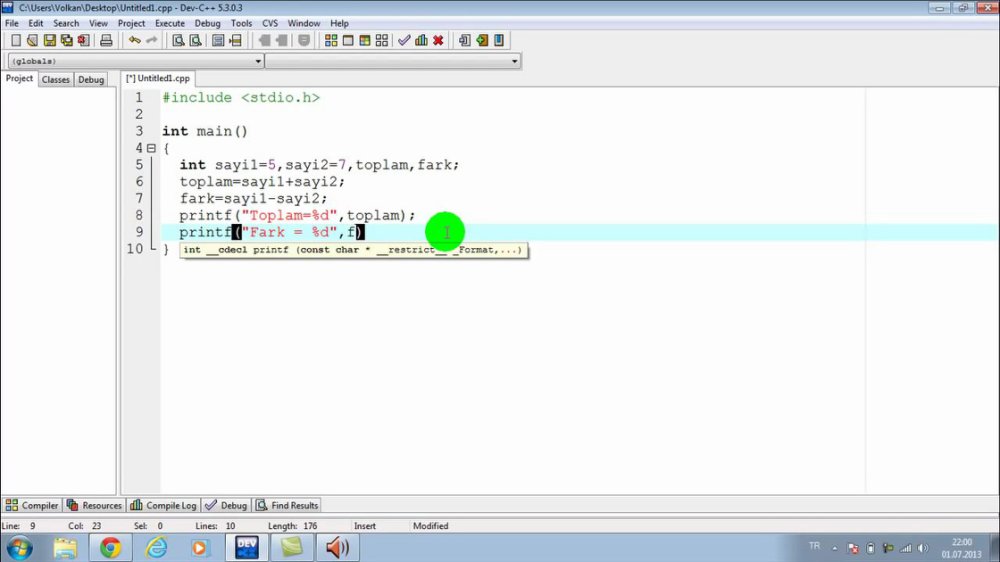Save the file with the floppy disk icon
This screenshot has width=1000, height=562.
point(50,40)
